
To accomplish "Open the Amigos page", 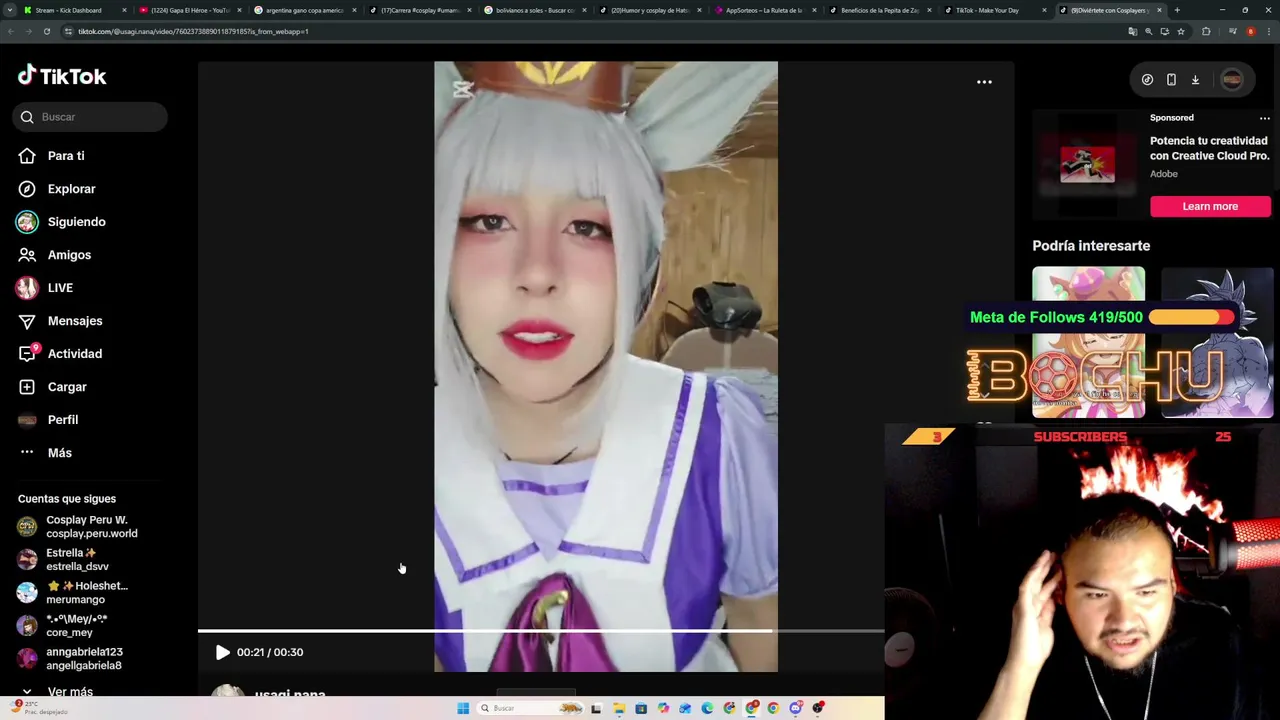I will (x=69, y=255).
